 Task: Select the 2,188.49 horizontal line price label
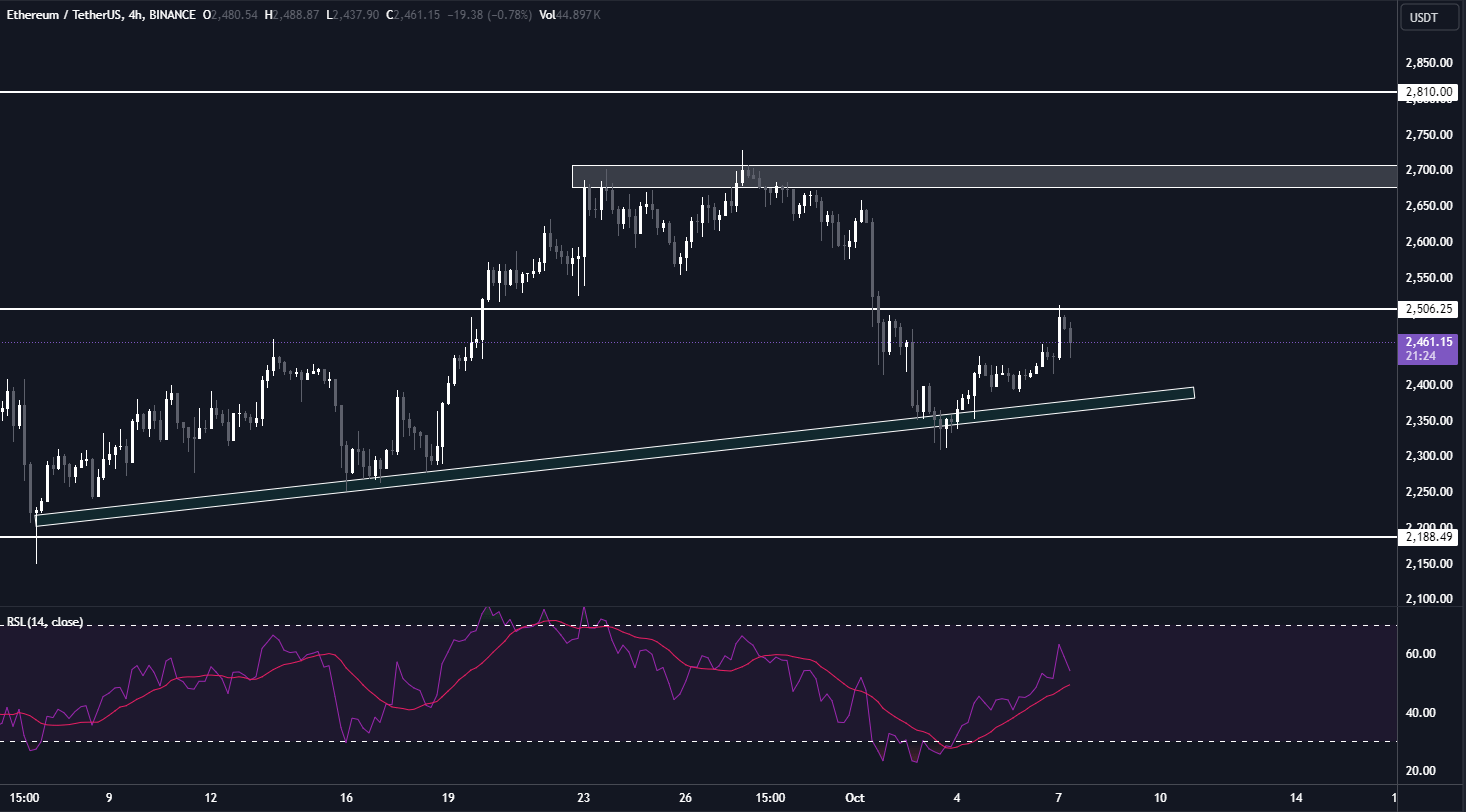click(1429, 537)
